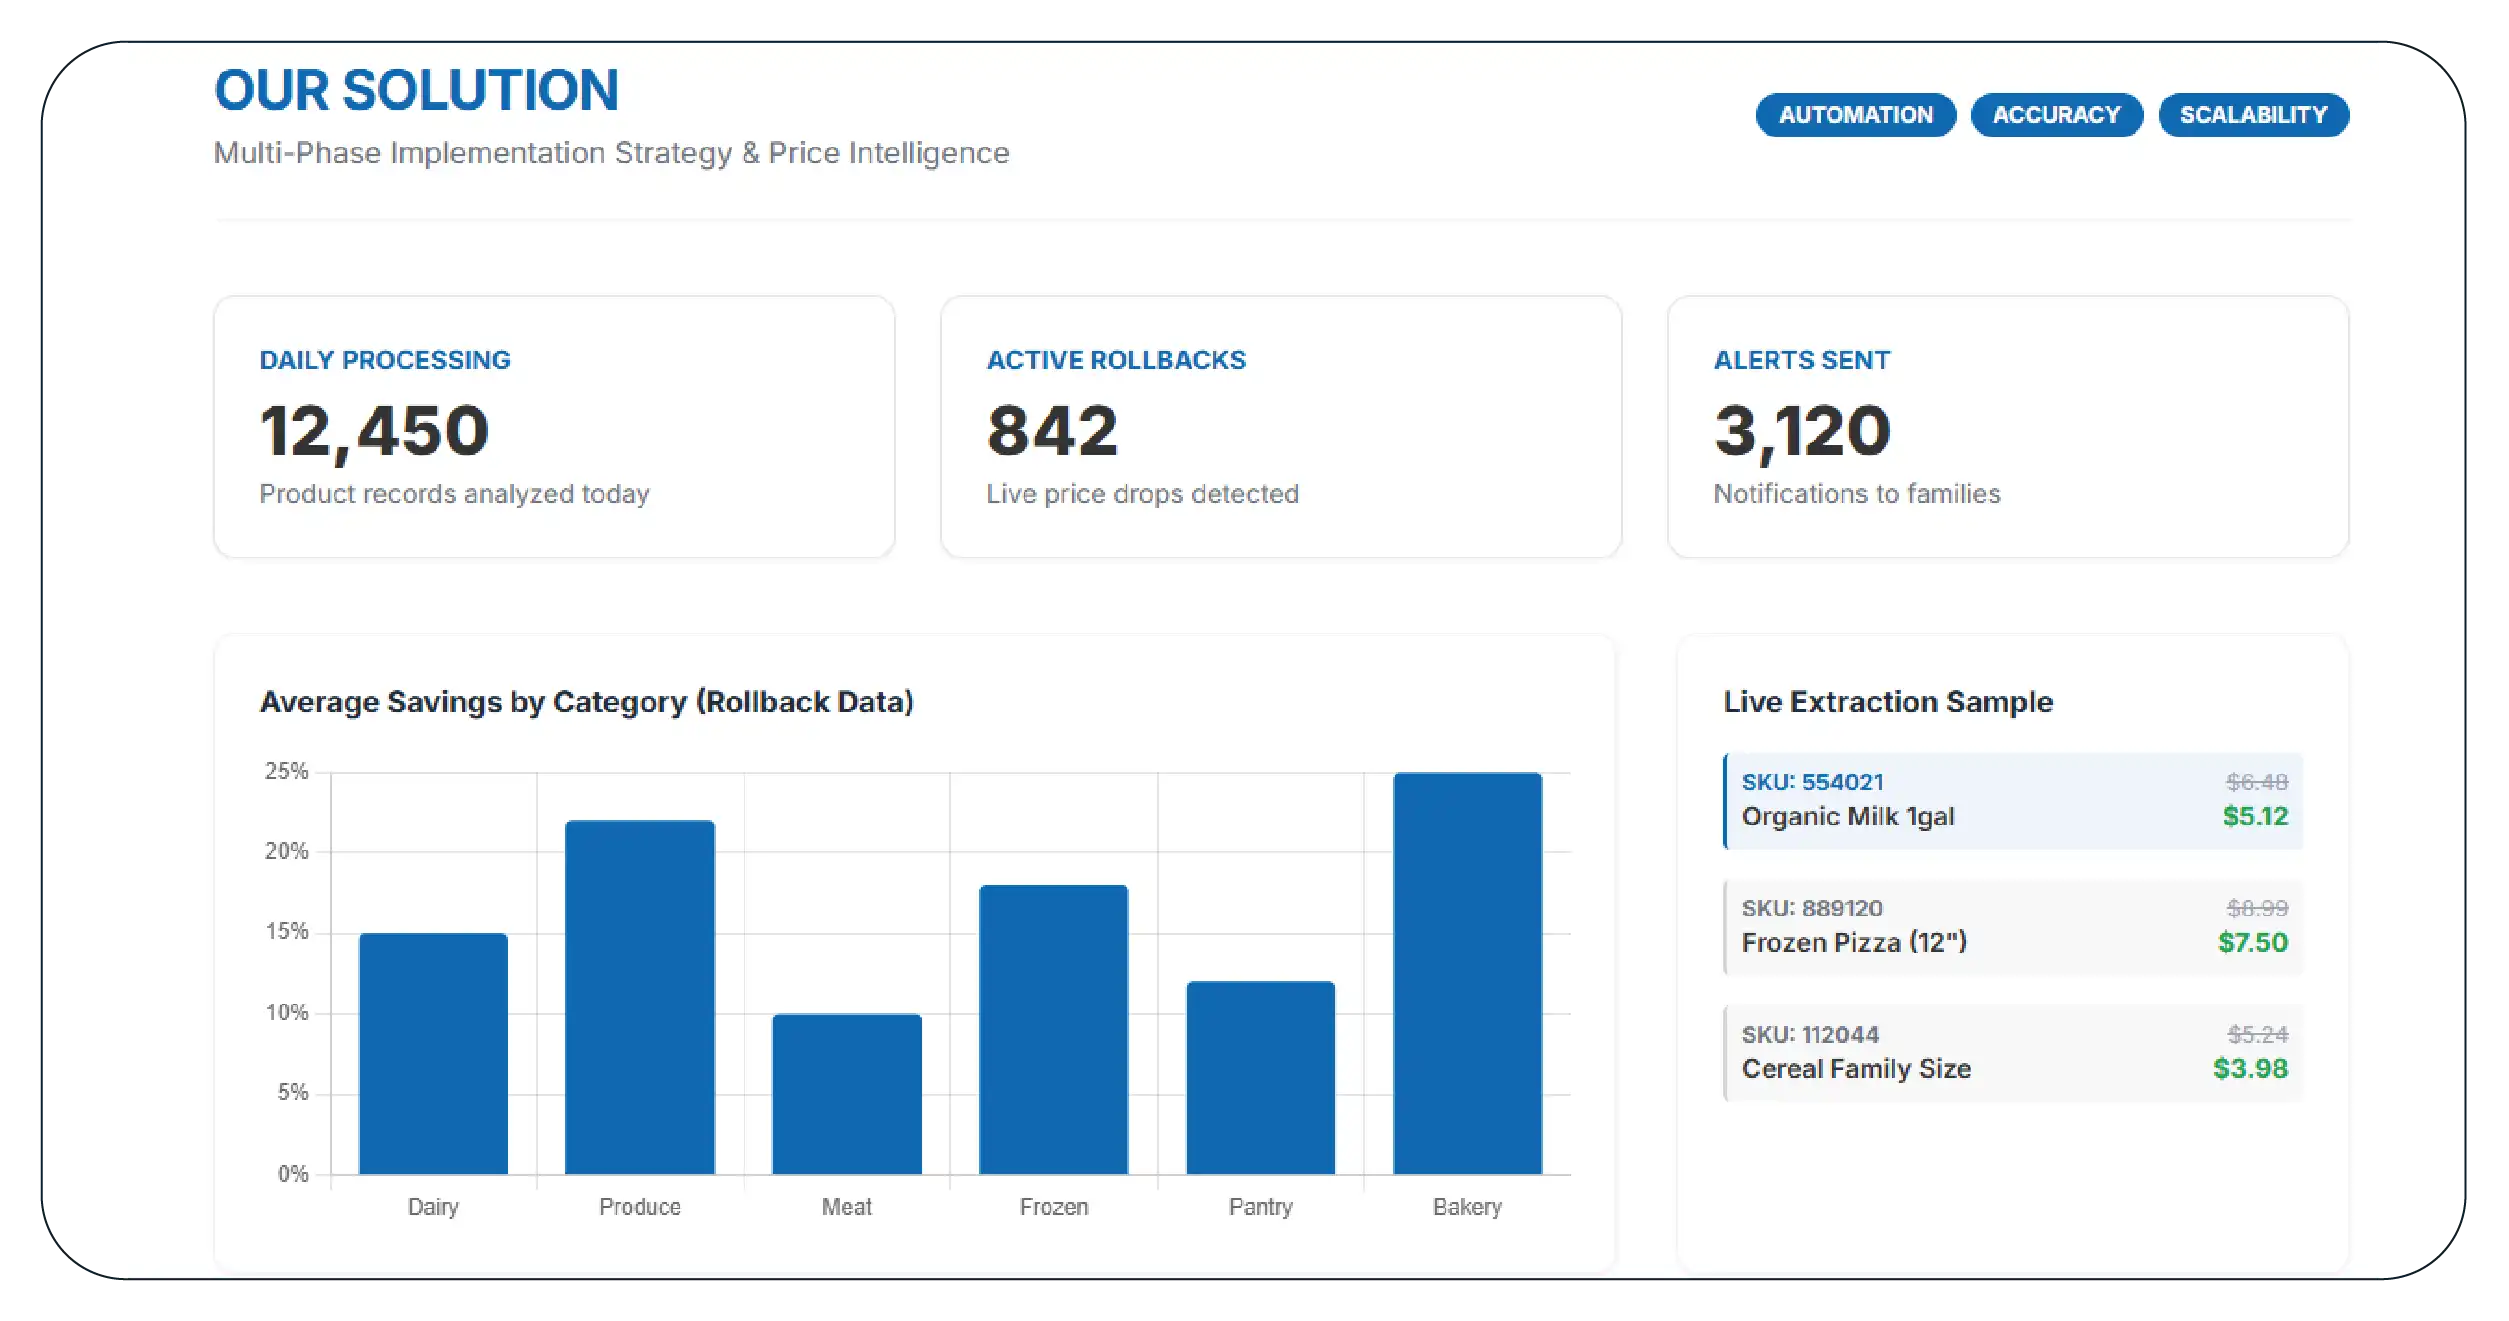This screenshot has height=1321, width=2509.
Task: Click the Bakery bar in chart
Action: click(x=1467, y=973)
